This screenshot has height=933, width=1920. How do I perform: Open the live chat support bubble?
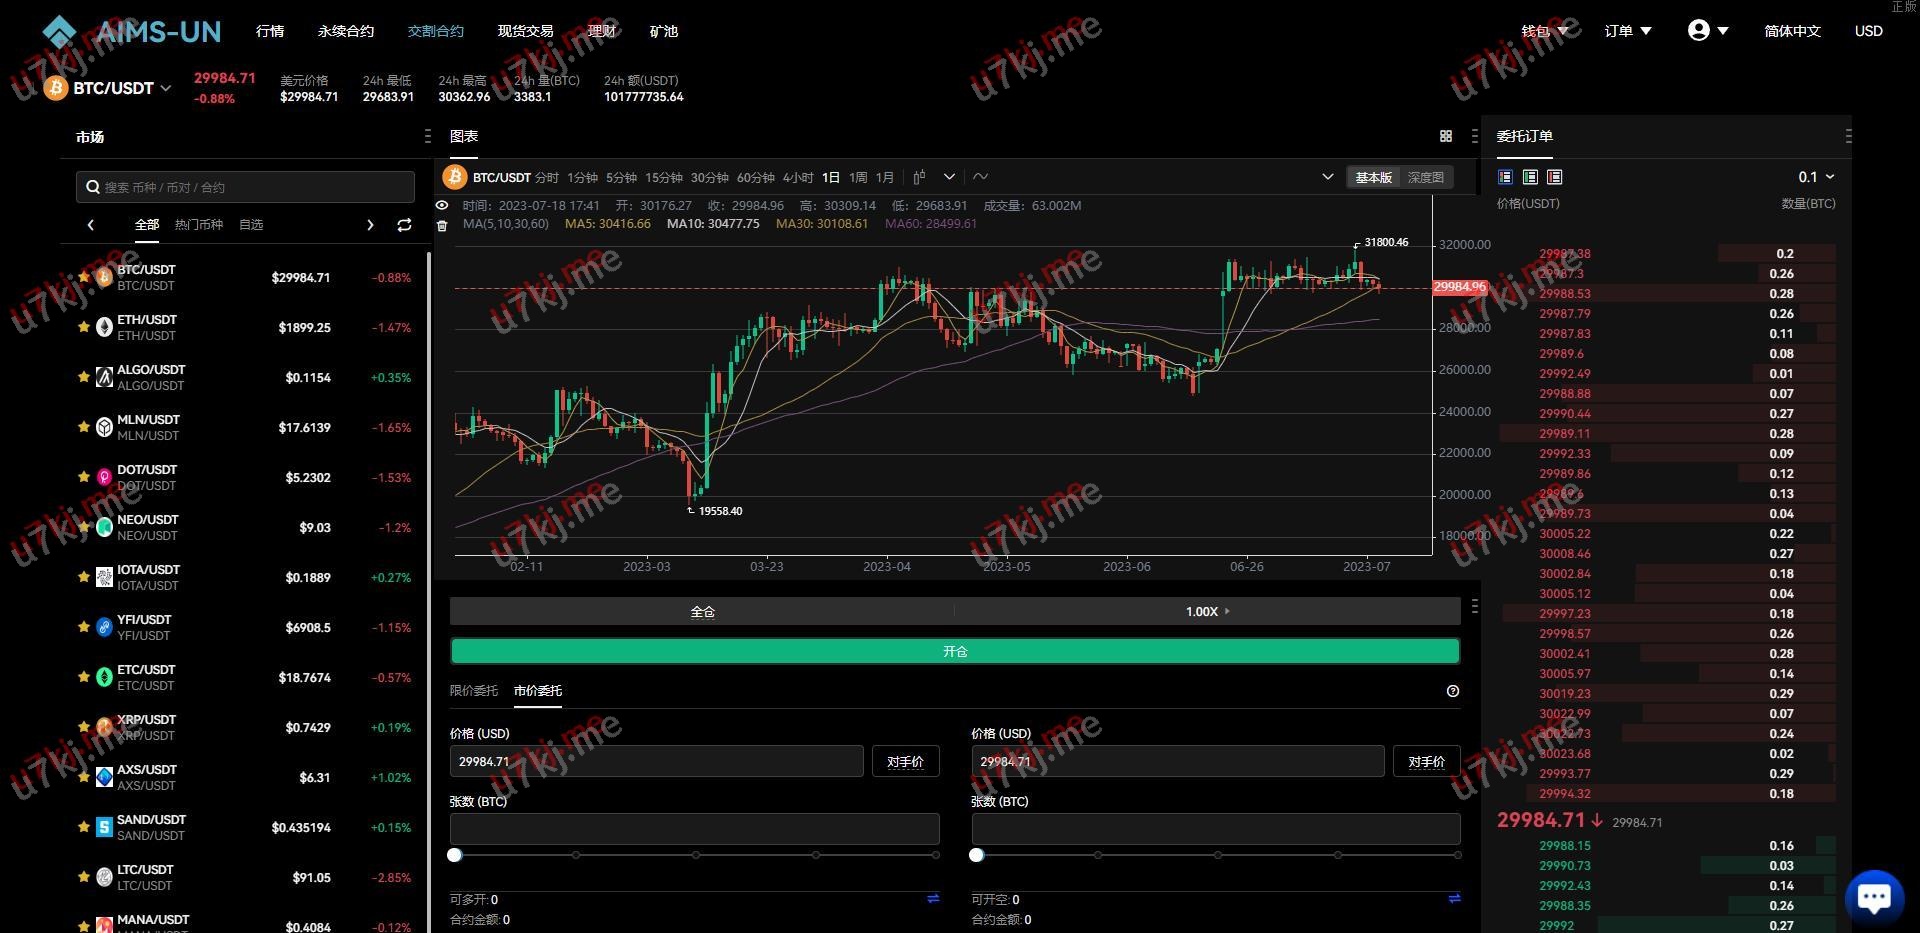point(1873,896)
